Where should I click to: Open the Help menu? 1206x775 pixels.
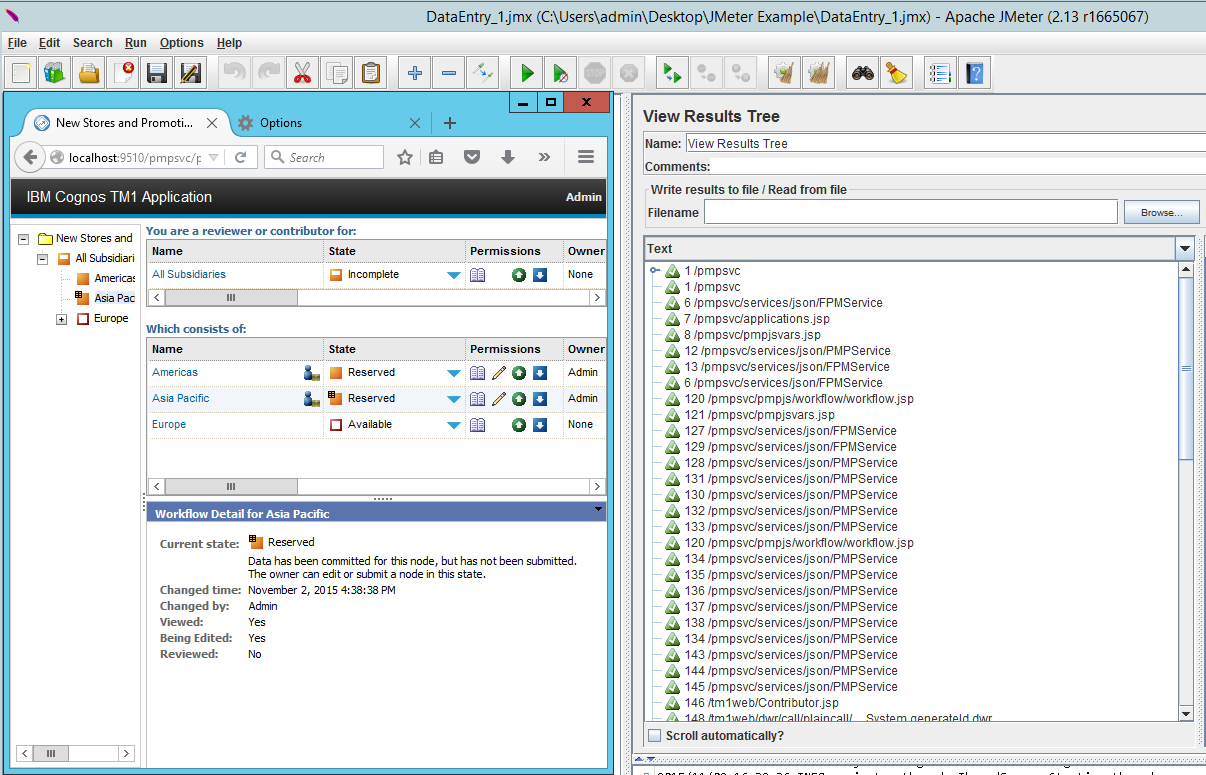[229, 43]
